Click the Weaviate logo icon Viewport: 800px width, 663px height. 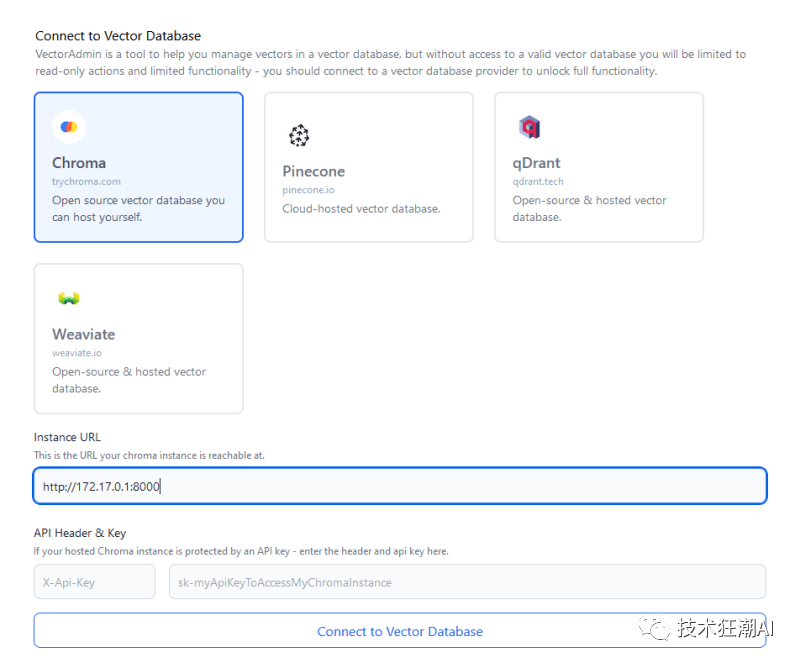click(x=69, y=298)
